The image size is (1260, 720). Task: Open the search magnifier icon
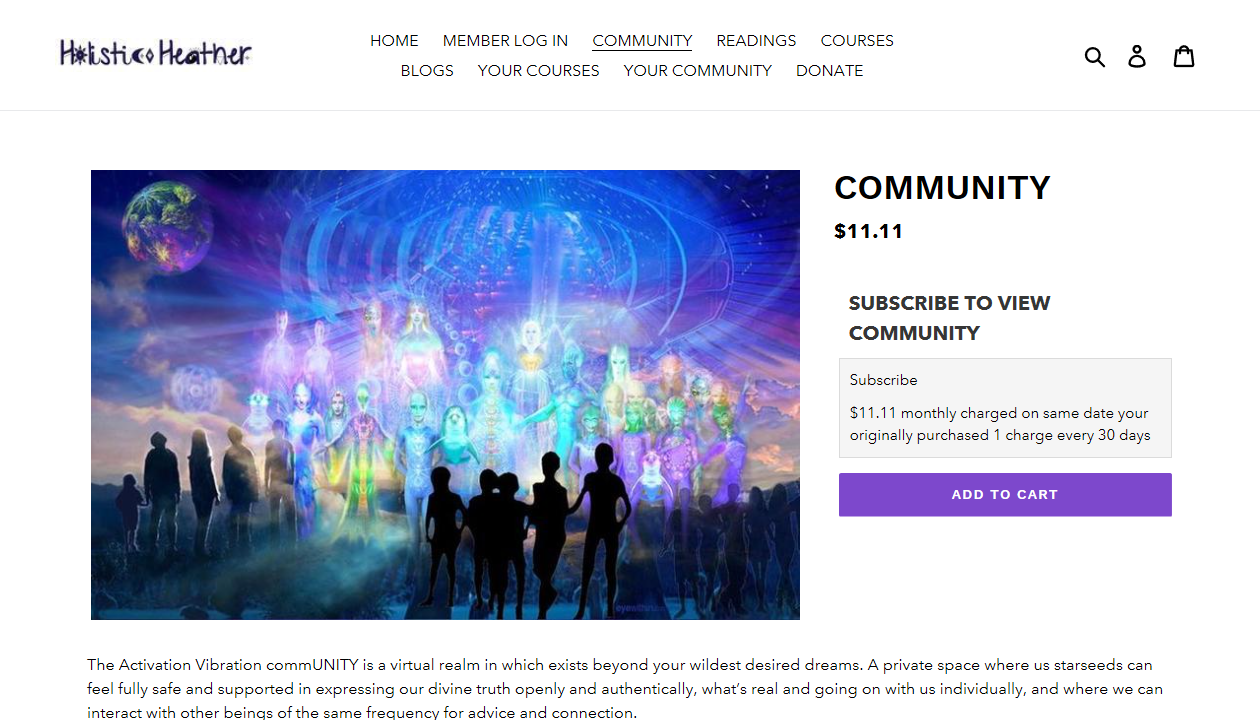(1095, 56)
